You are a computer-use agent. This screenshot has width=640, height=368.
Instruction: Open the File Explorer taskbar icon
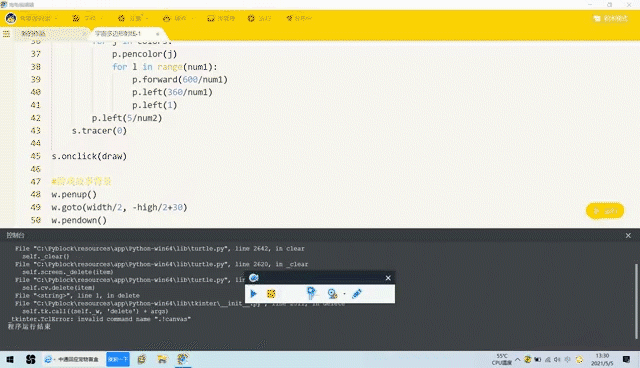(x=162, y=359)
